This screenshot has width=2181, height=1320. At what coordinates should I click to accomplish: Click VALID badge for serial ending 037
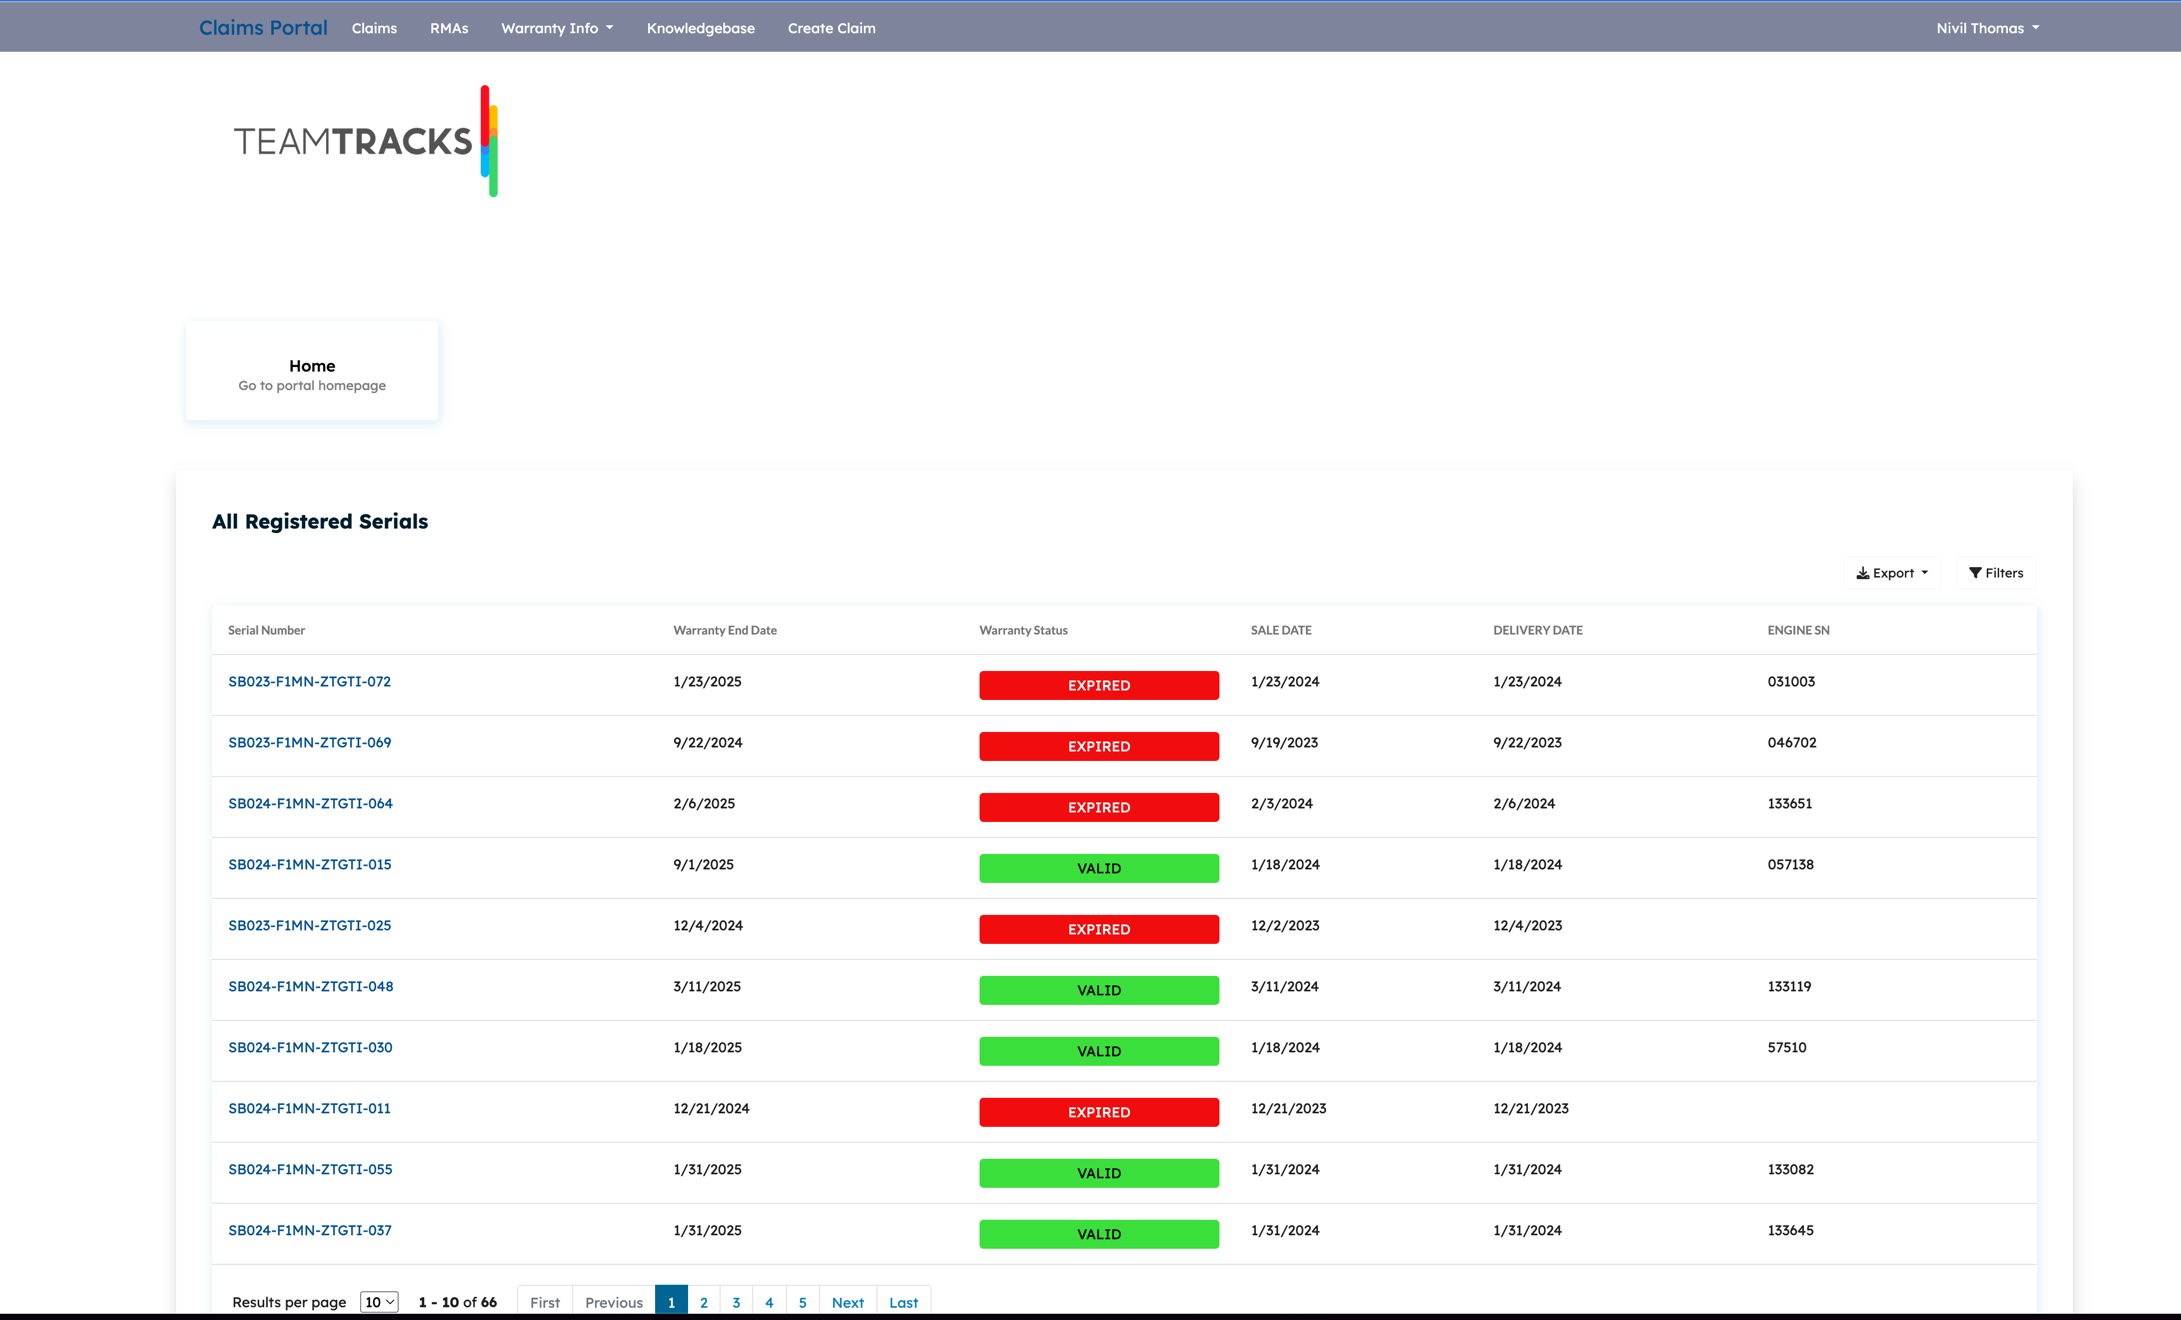pyautogui.click(x=1099, y=1235)
